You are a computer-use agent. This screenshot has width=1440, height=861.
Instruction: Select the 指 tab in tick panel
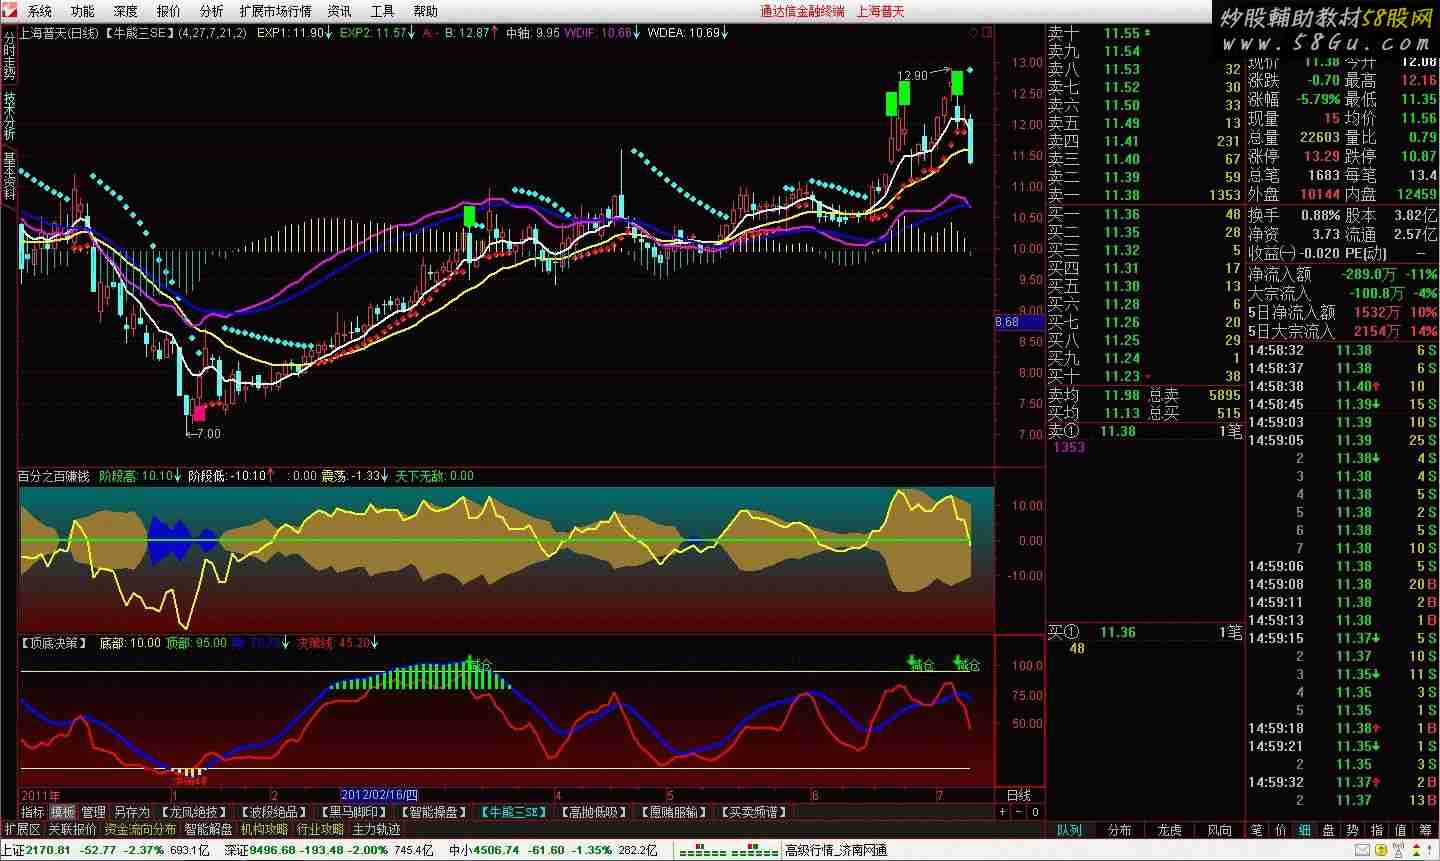[x=1377, y=830]
